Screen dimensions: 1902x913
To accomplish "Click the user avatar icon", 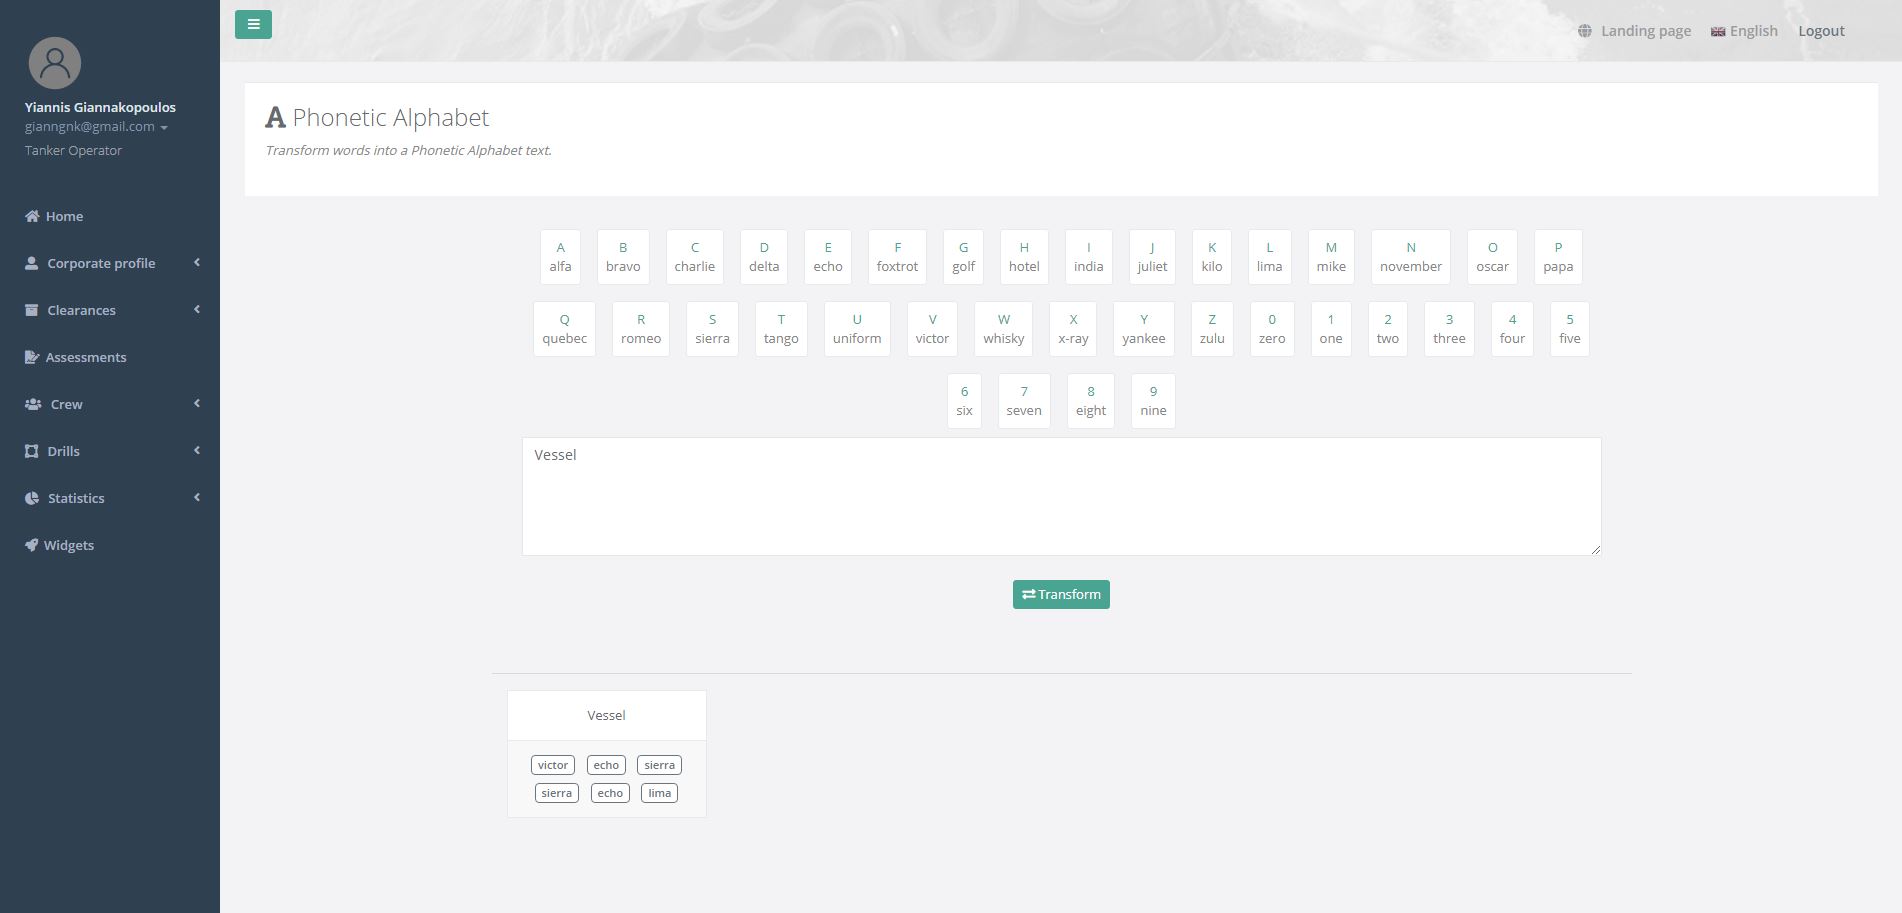I will 55,63.
